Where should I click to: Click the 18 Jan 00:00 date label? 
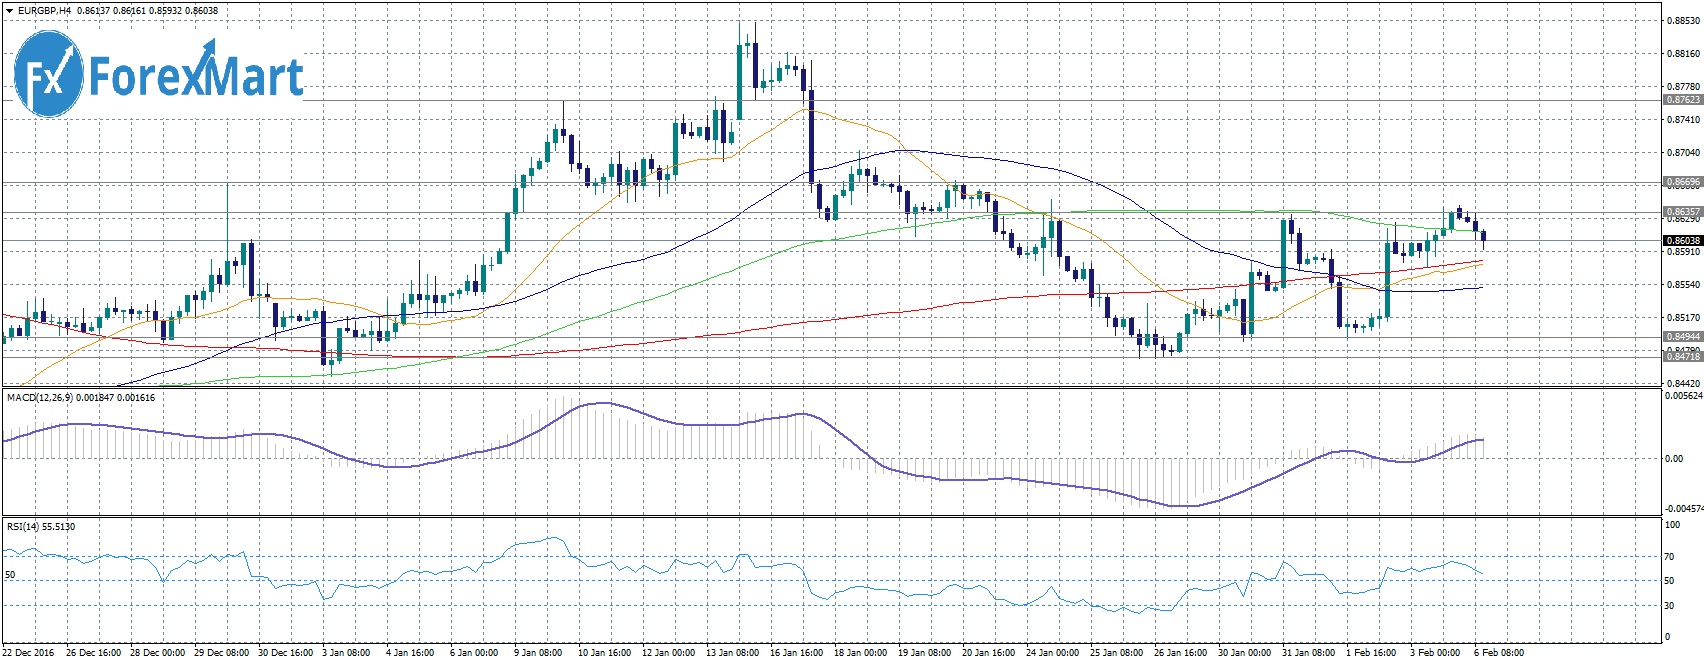[x=862, y=653]
